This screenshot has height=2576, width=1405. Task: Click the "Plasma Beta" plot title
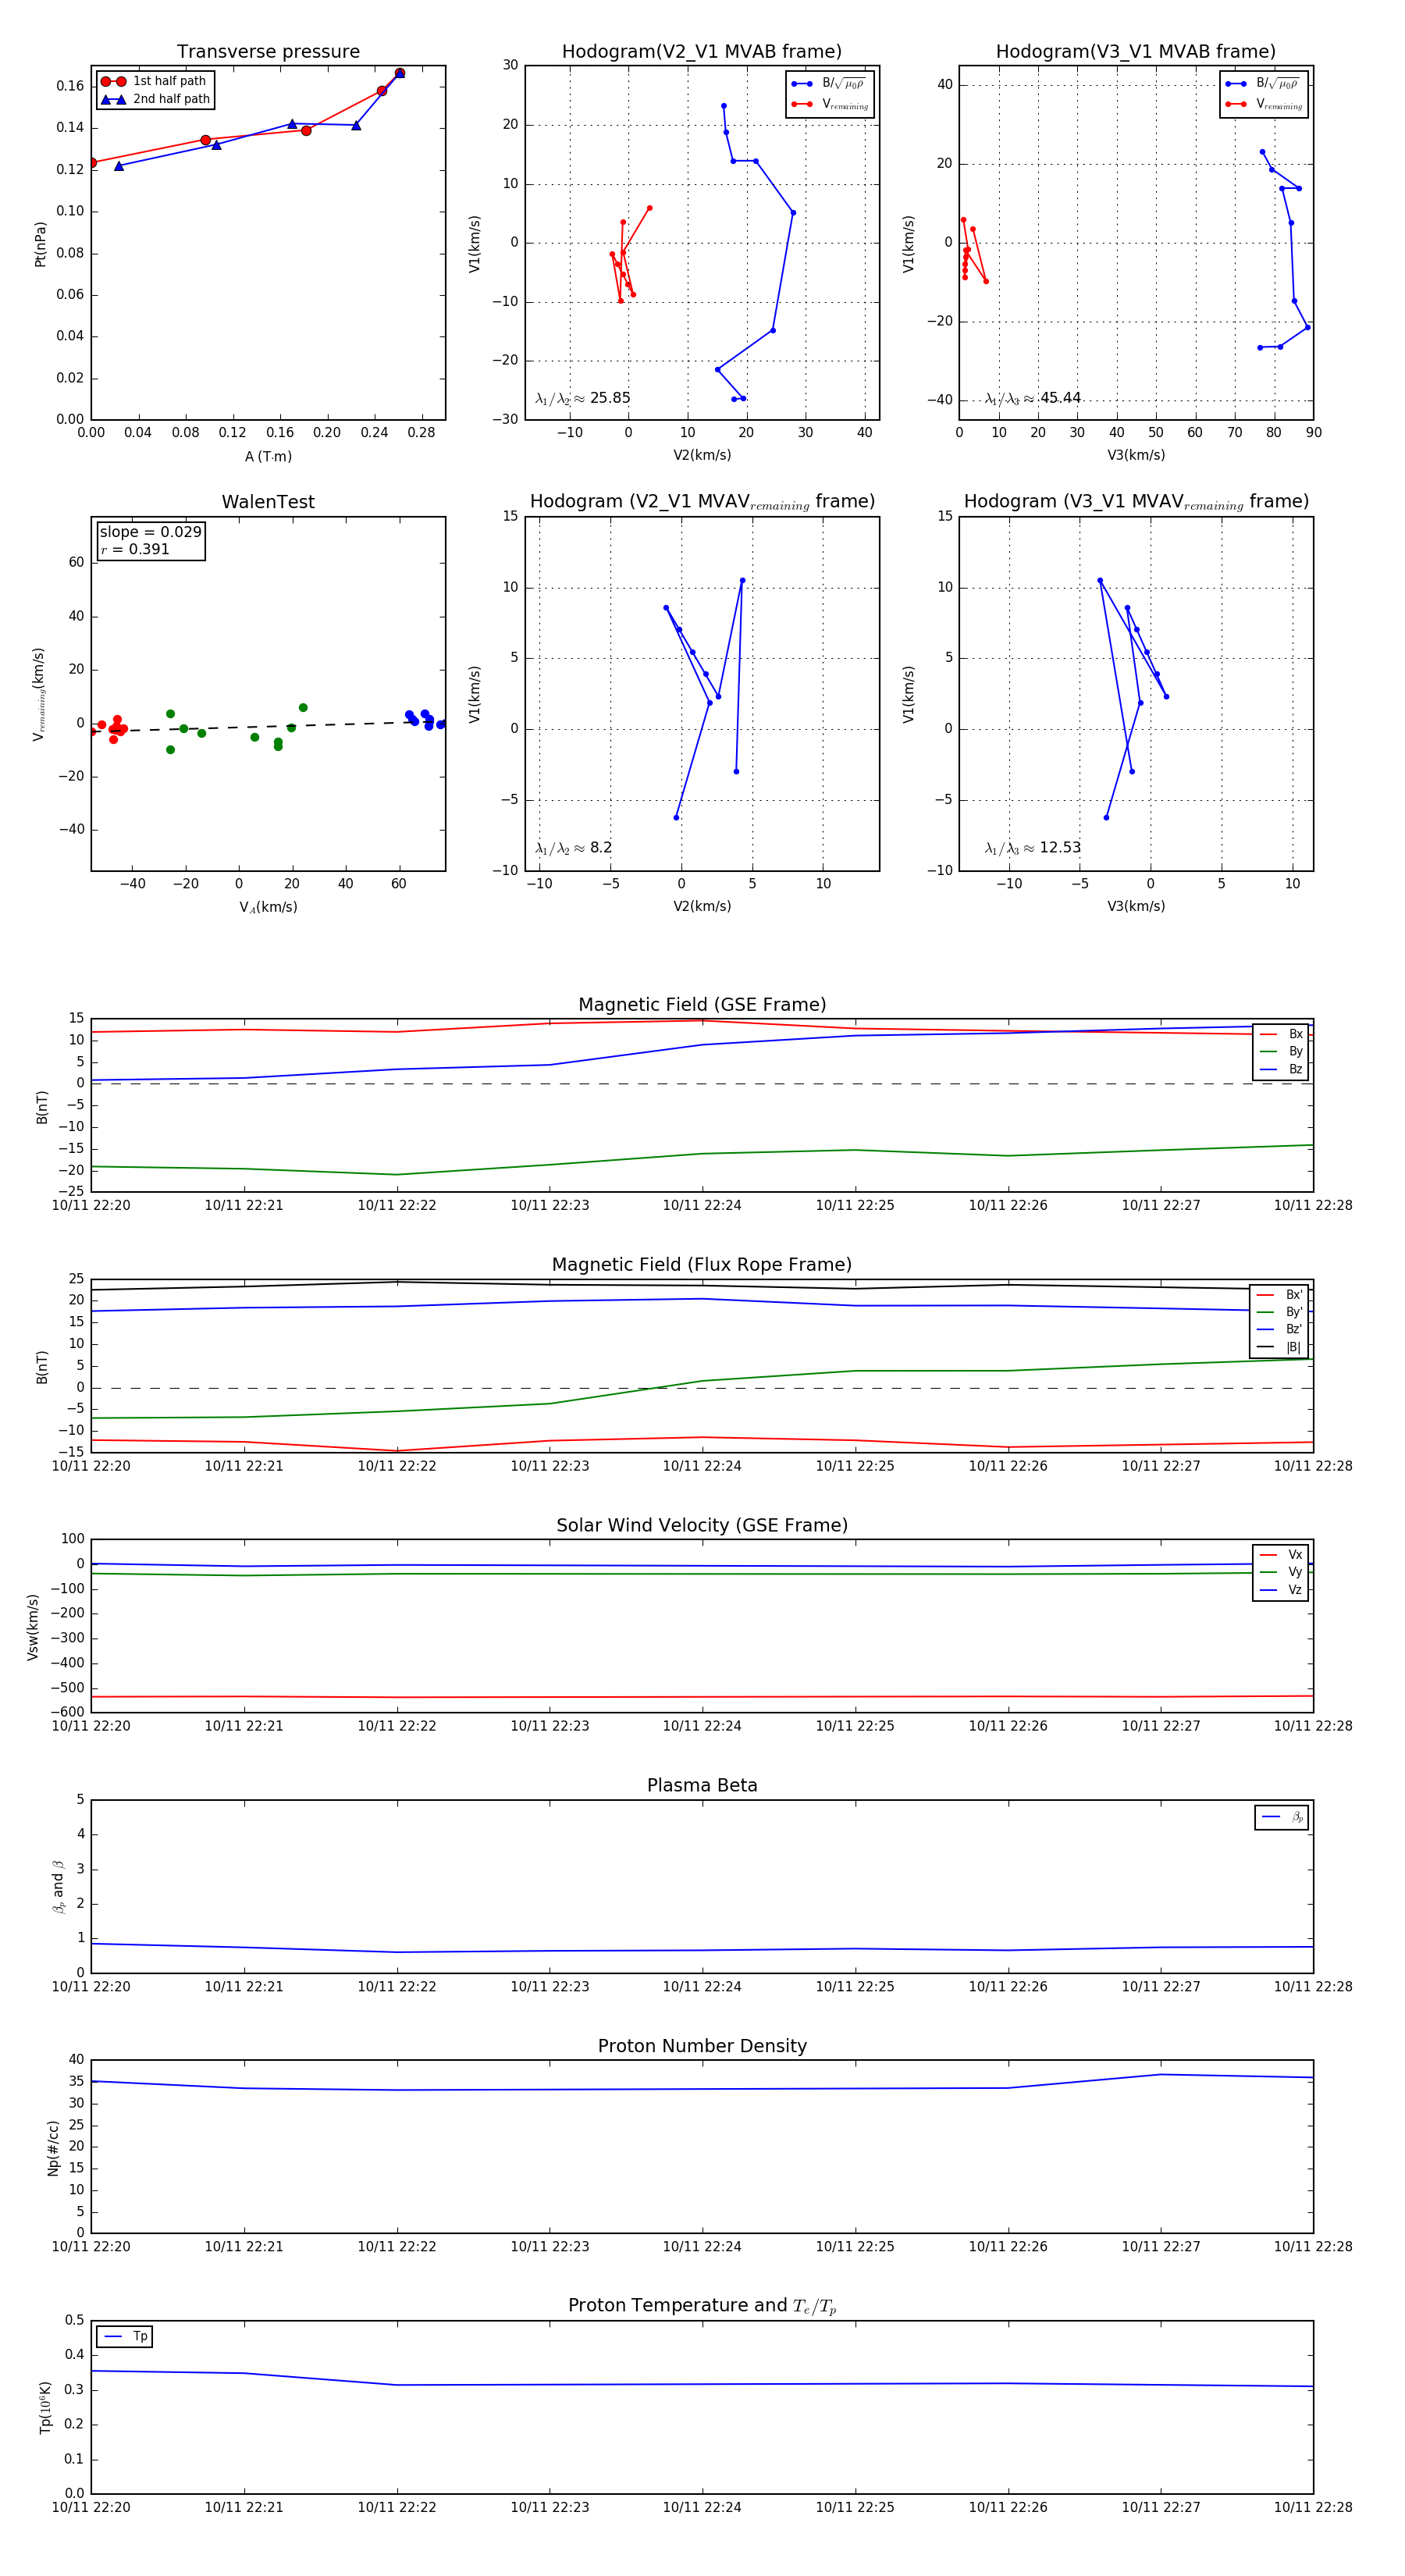[702, 1786]
